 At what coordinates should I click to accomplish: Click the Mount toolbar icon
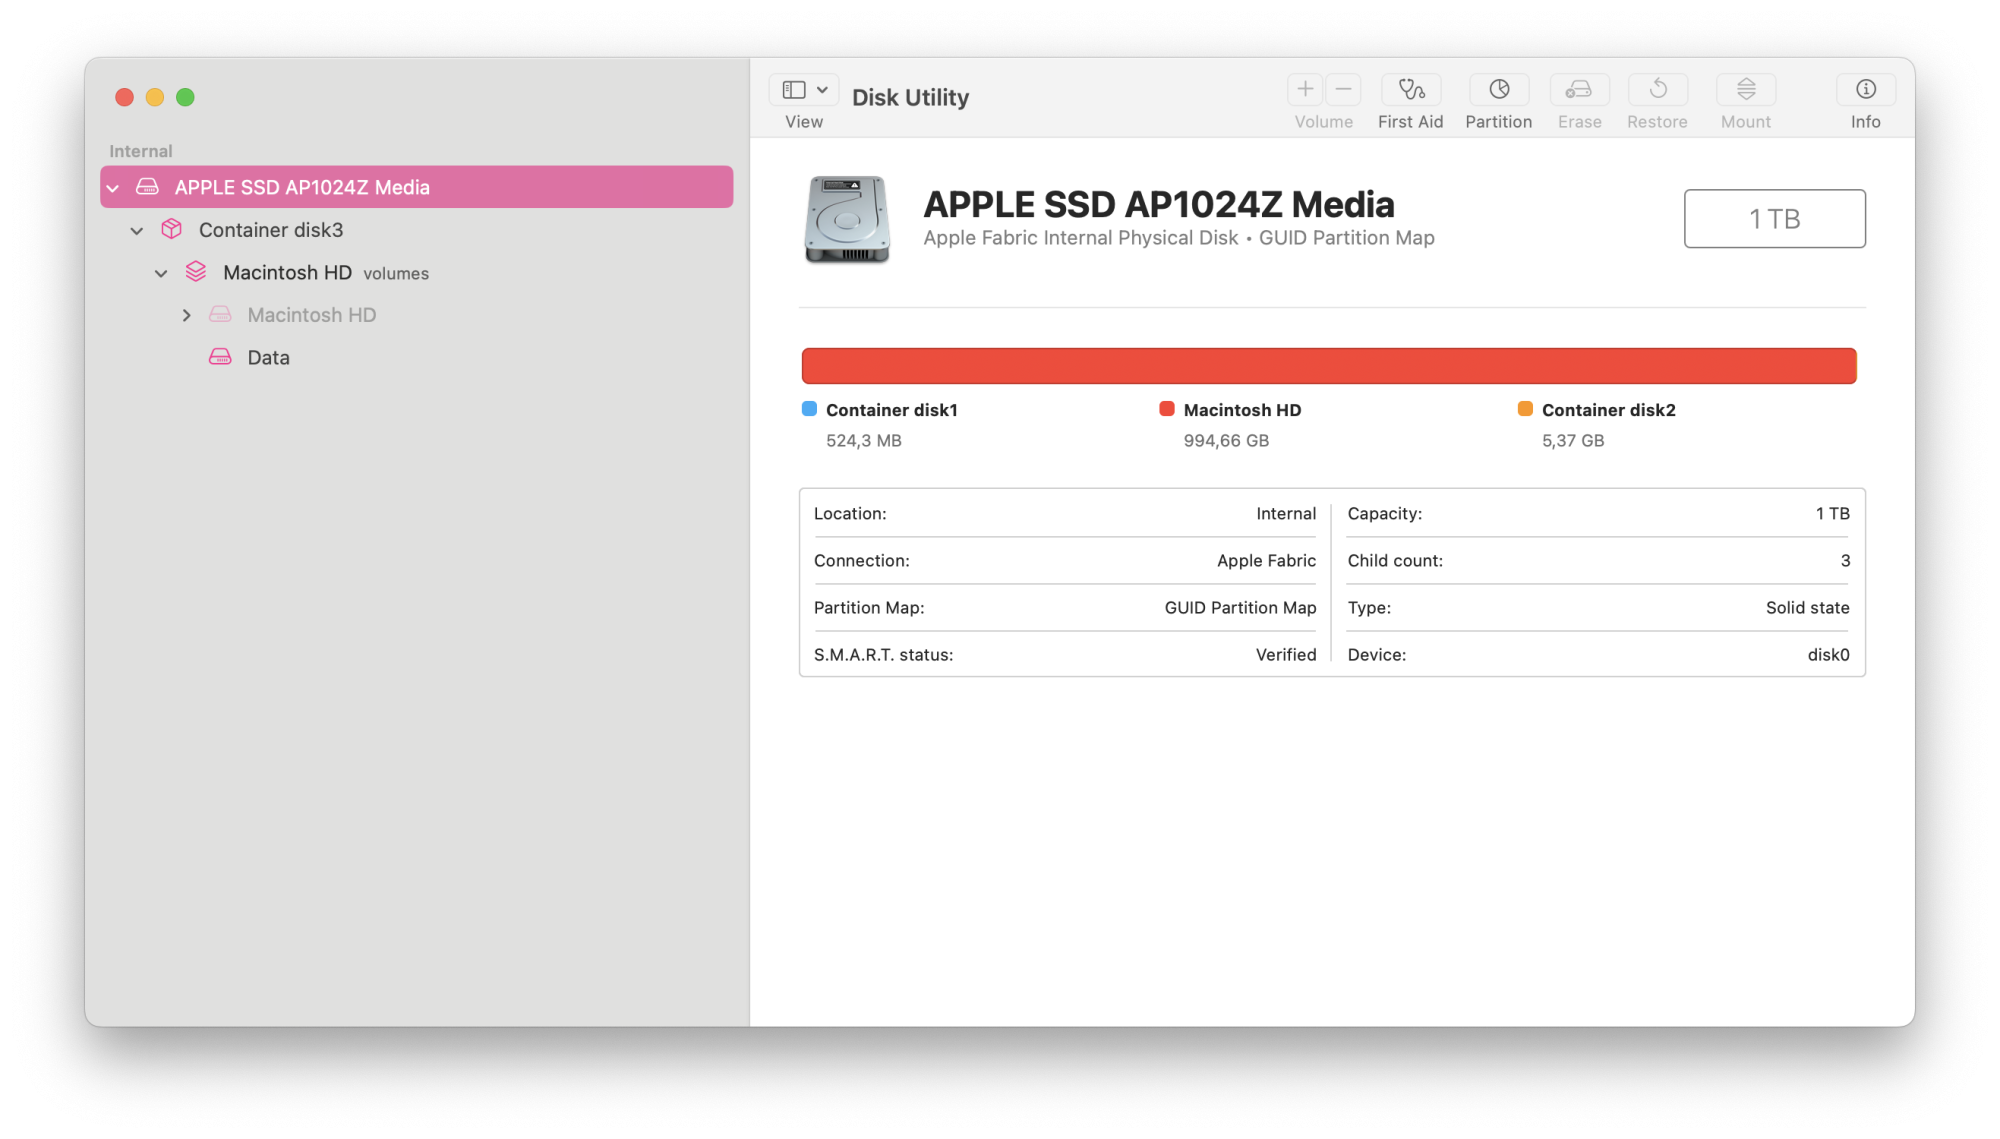click(x=1745, y=90)
